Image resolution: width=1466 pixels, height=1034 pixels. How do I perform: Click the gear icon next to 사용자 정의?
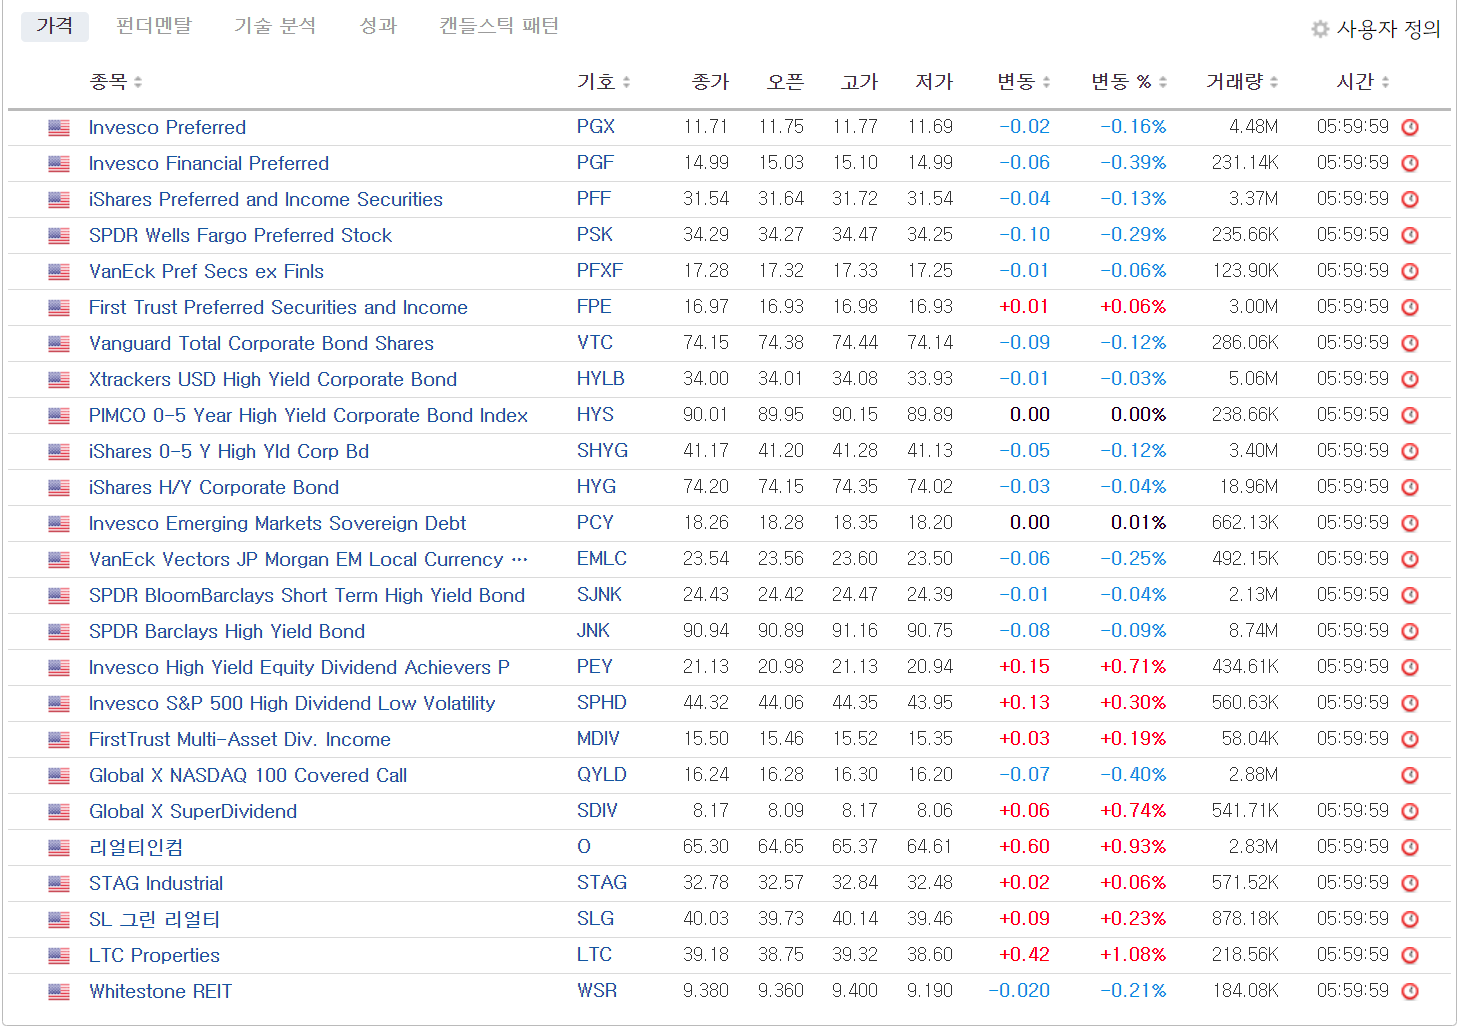[1320, 29]
